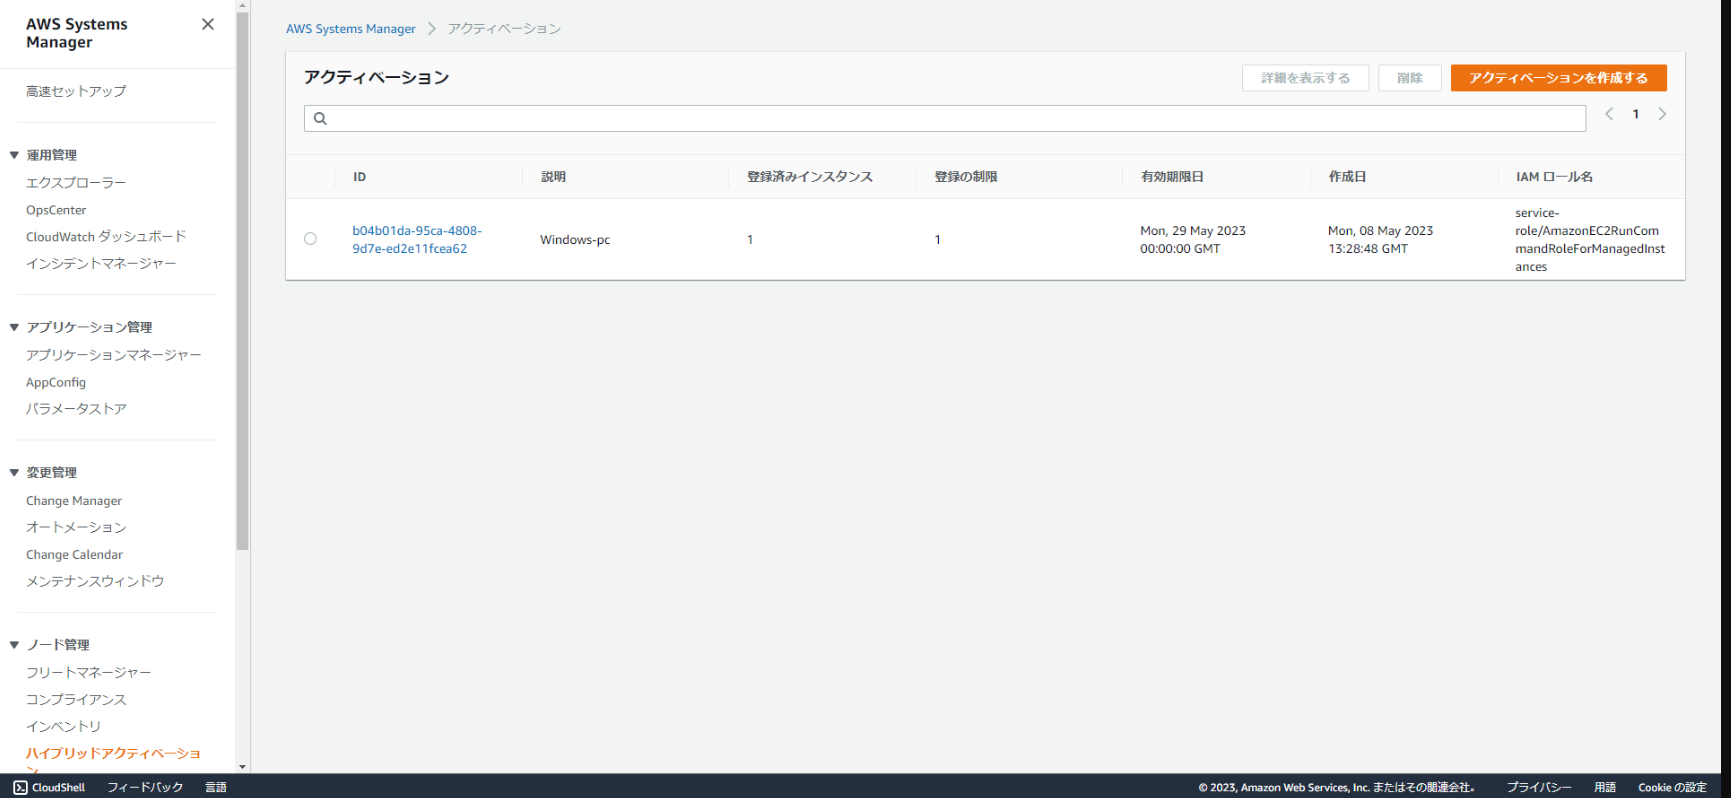Viewport: 1731px width, 798px height.
Task: Click 有効期限日 column header
Action: coord(1172,177)
